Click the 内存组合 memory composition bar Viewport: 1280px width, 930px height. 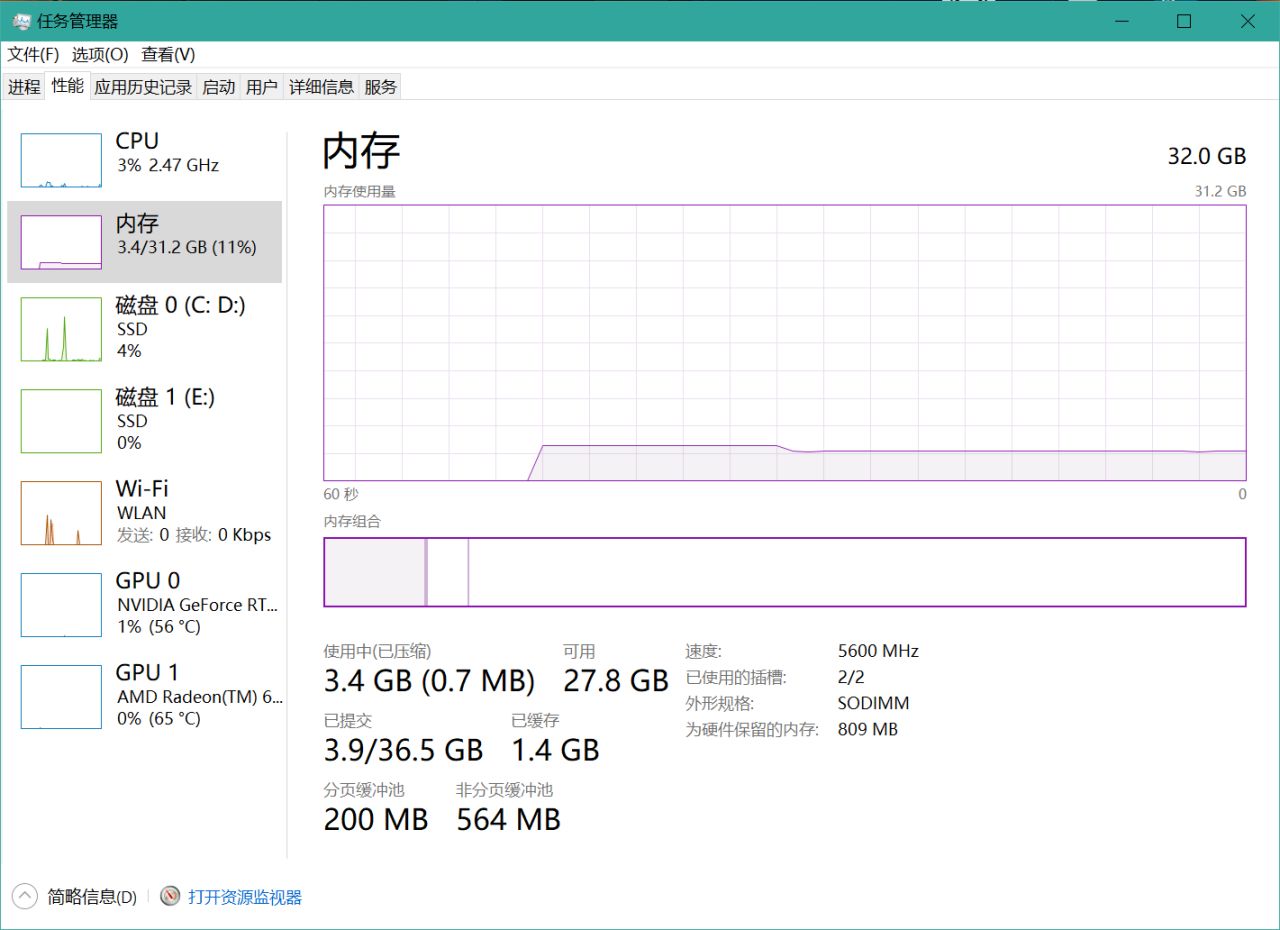[x=784, y=572]
